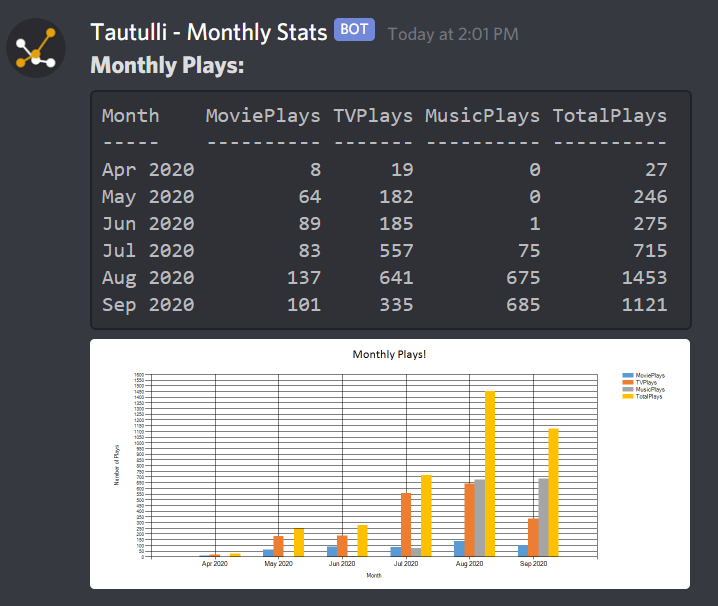Click the Tautulli bot avatar icon
Viewport: 718px width, 606px height.
coord(36,48)
